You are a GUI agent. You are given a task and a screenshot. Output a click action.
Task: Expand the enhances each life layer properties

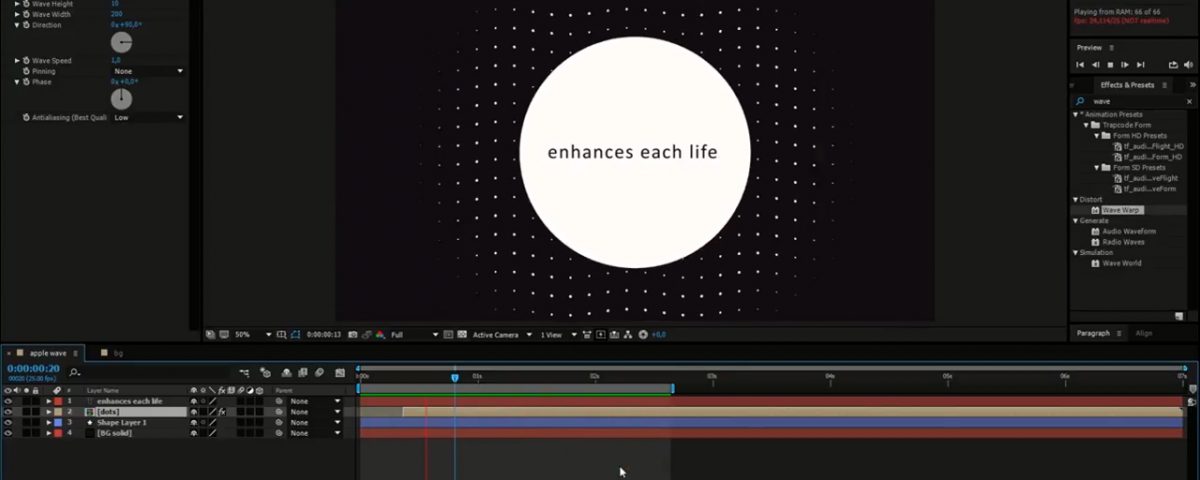point(49,401)
